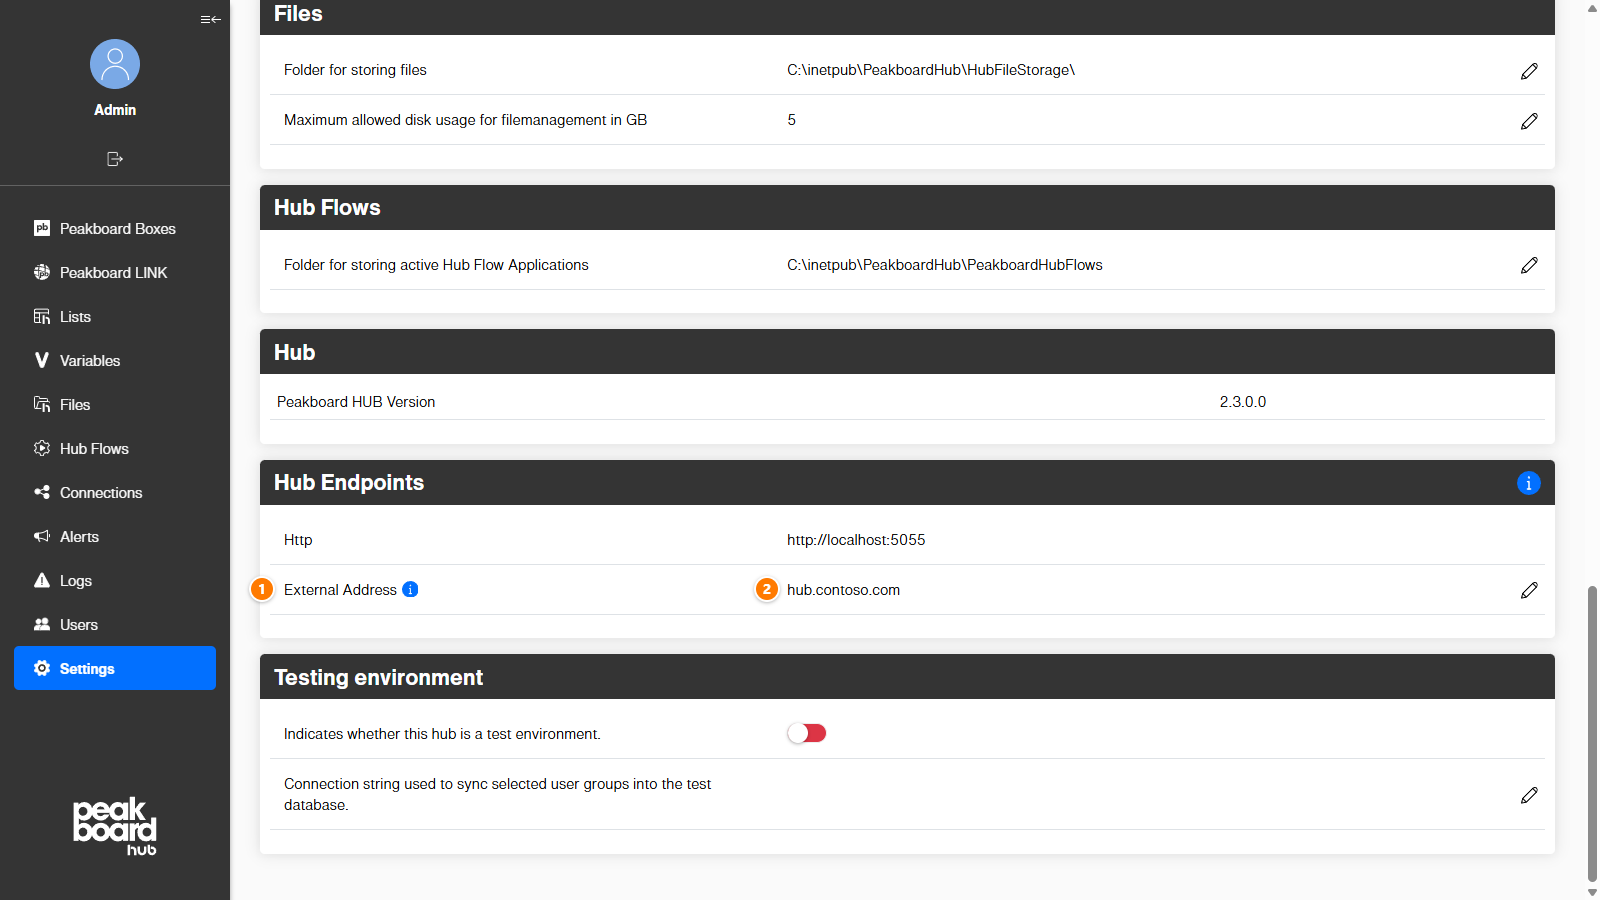Click the disk usage value 5
Viewport: 1600px width, 900px height.
coord(791,120)
